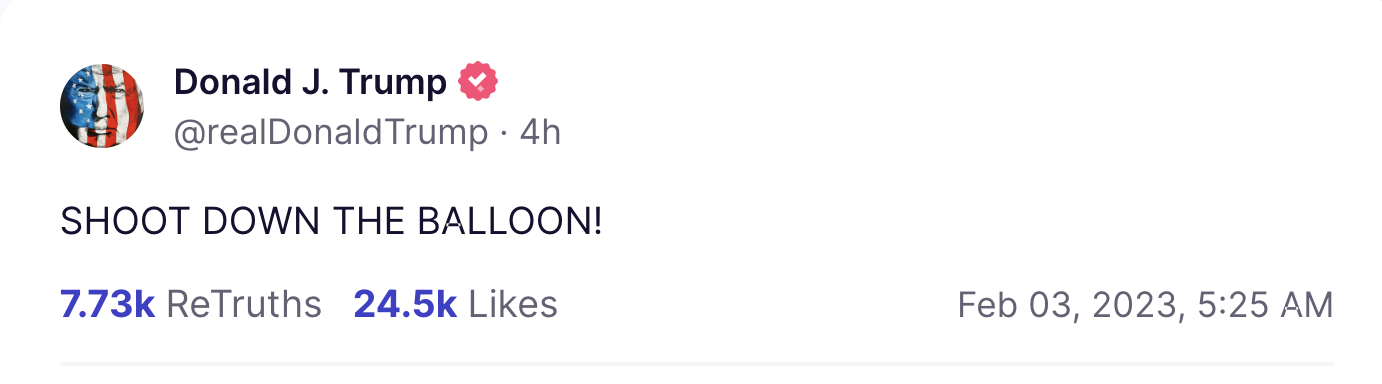Click the flag-painted profile avatar
The height and width of the screenshot is (384, 1382).
(102, 106)
